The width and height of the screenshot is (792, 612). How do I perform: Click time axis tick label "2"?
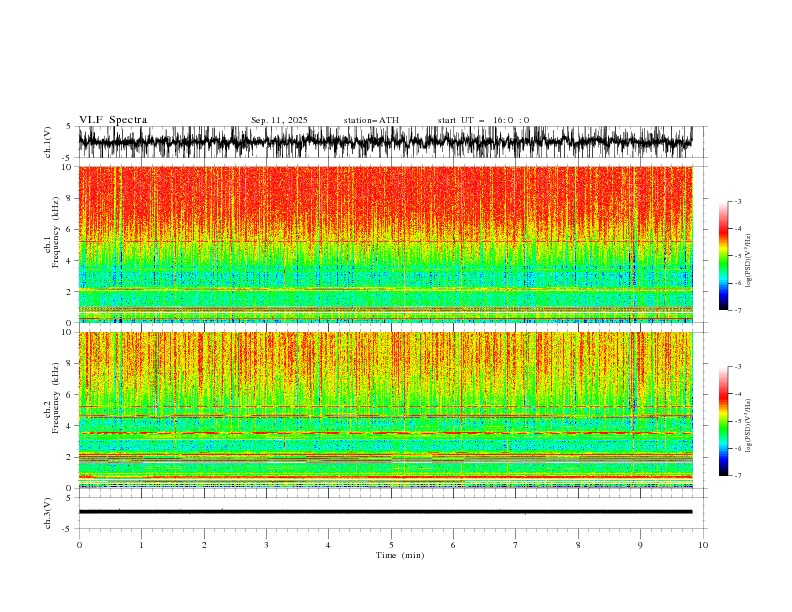[204, 545]
